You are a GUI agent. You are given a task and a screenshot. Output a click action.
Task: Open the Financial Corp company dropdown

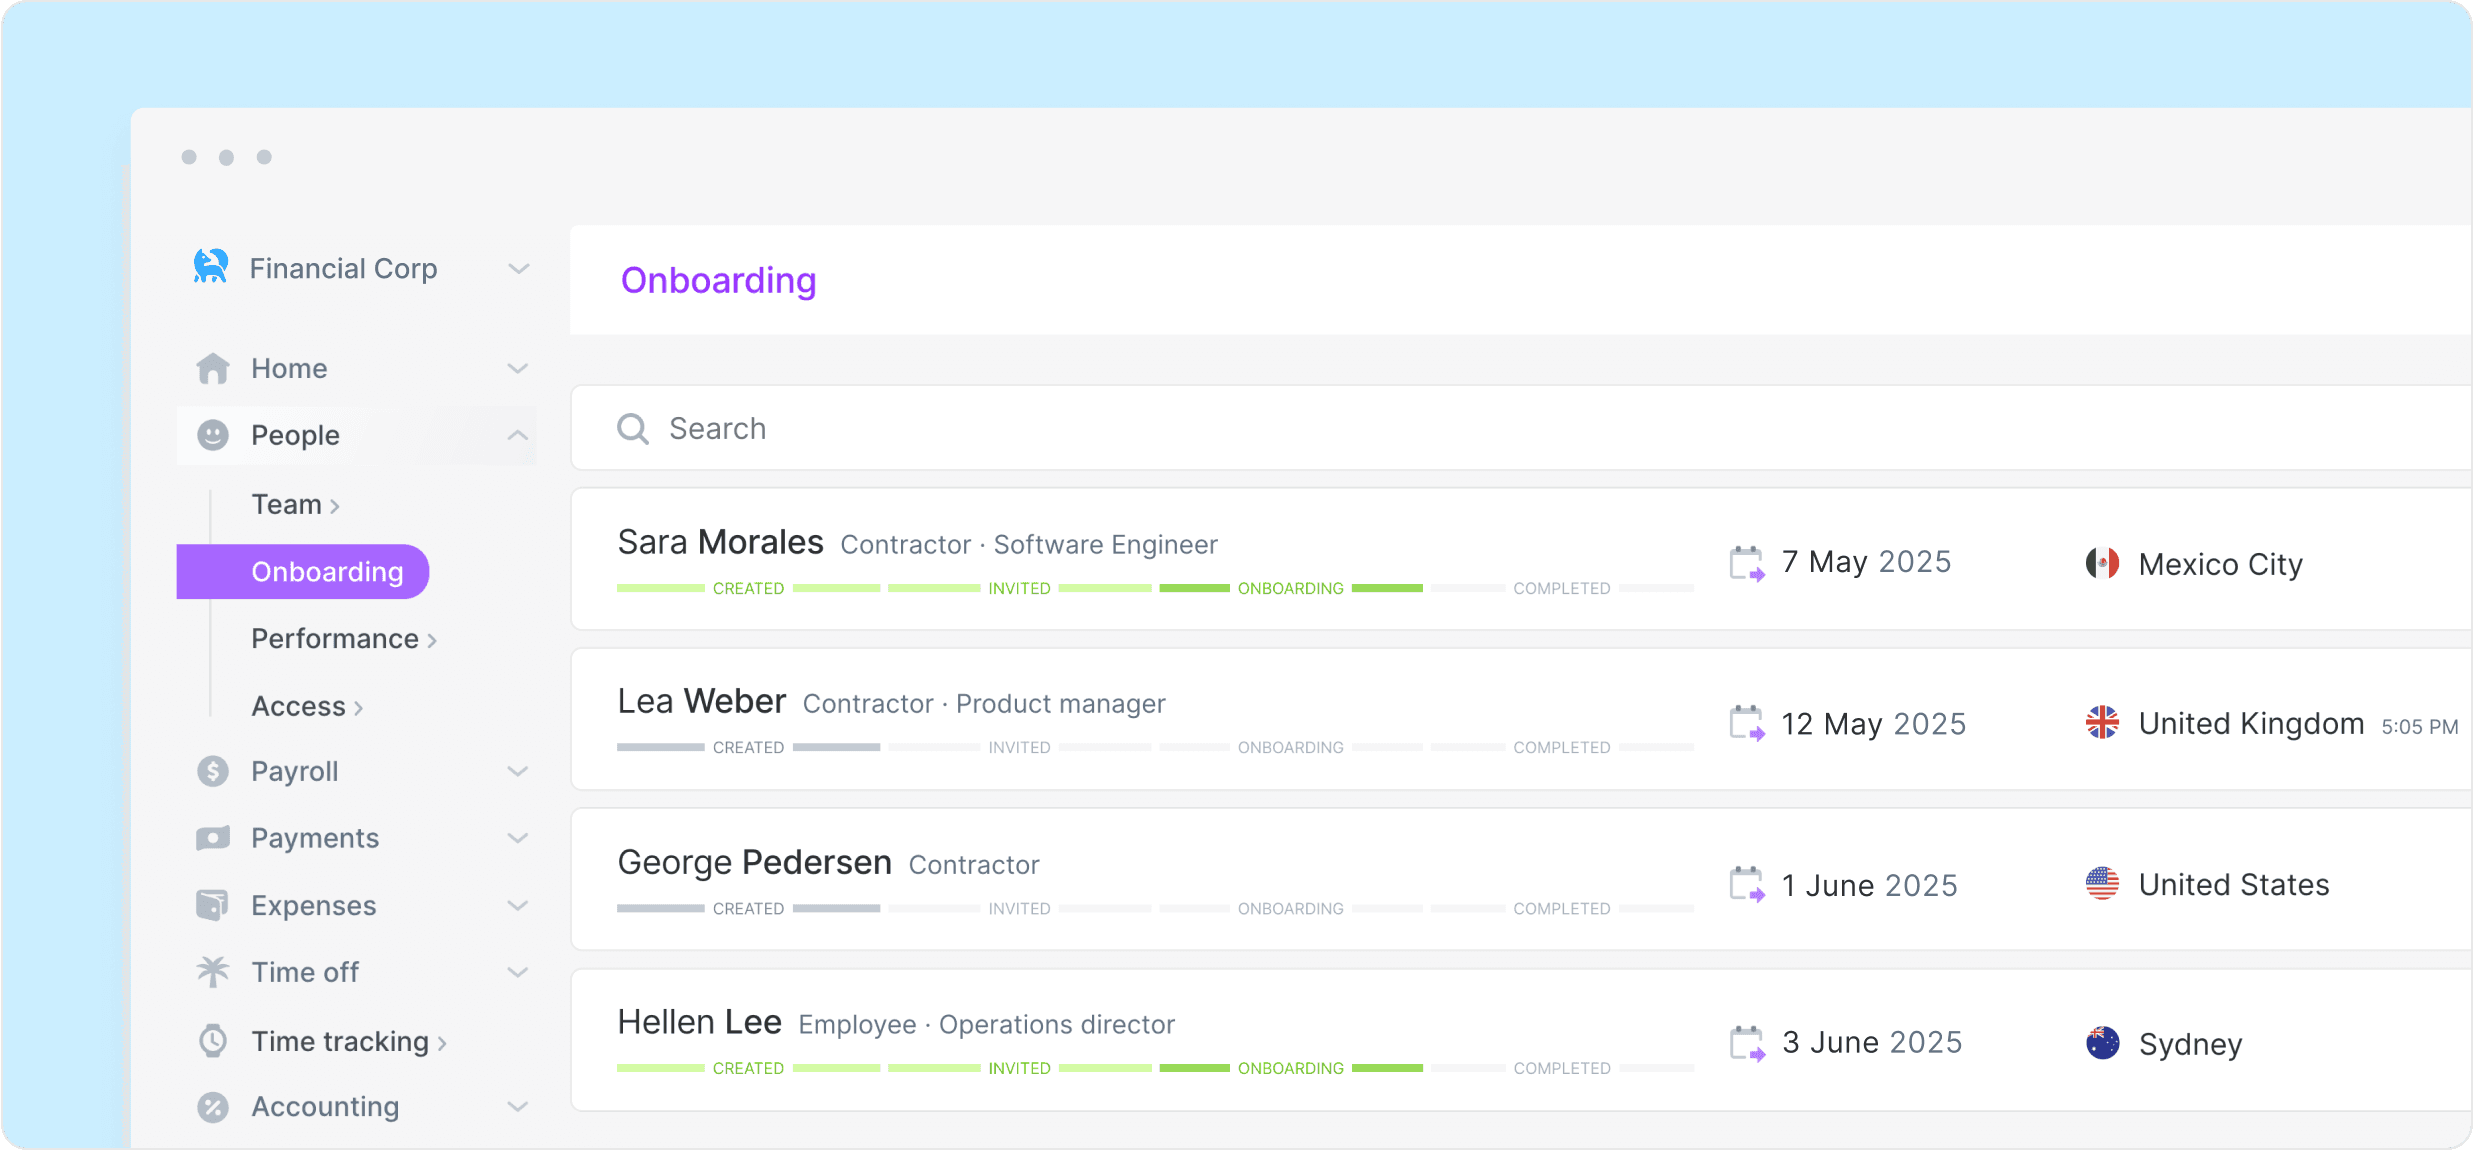518,268
